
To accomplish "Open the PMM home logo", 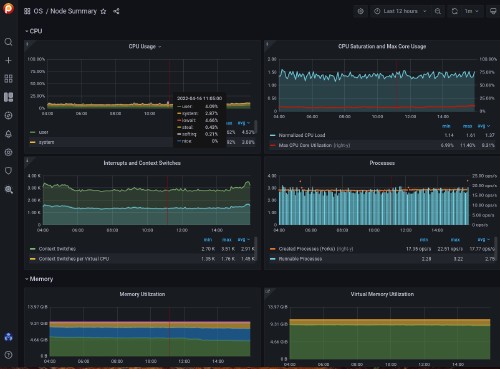I will point(8,8).
